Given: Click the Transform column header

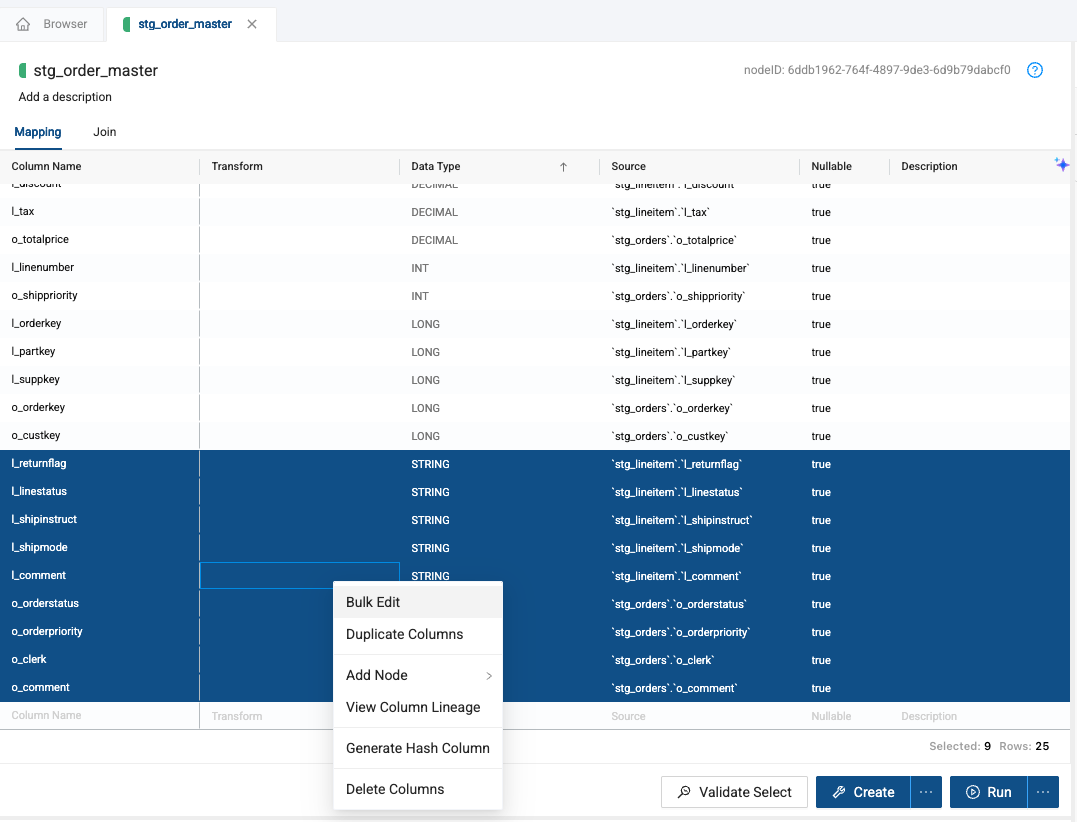Looking at the screenshot, I should click(237, 166).
